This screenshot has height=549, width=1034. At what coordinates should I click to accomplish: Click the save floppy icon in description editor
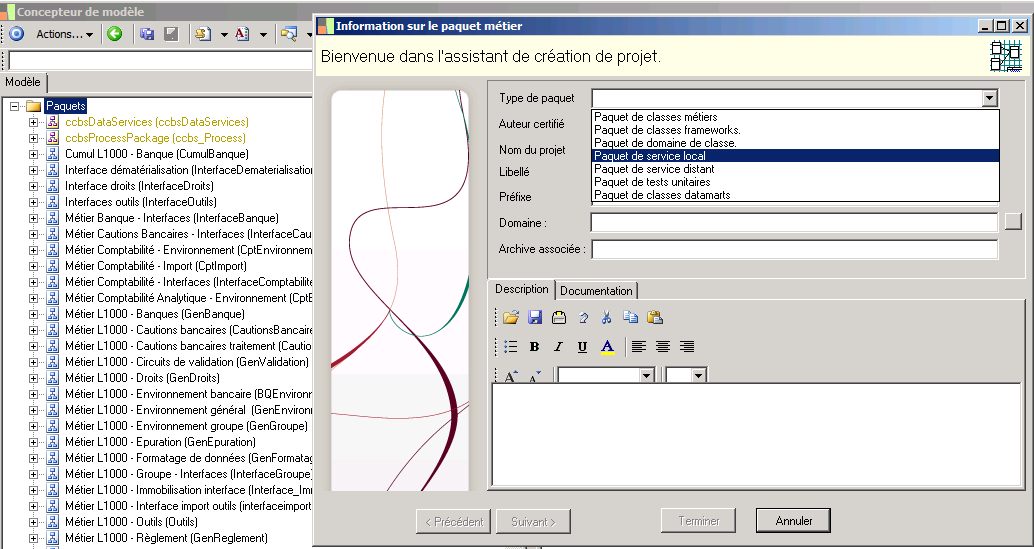pos(535,318)
